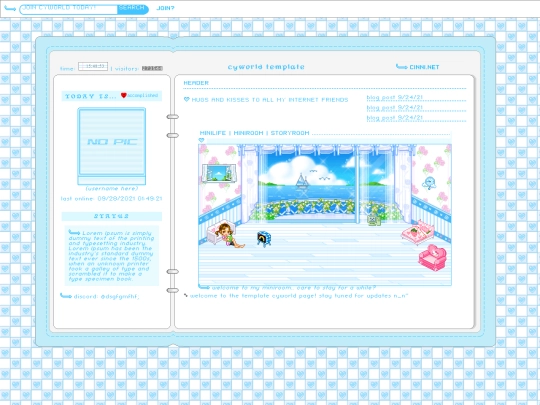Switch to the STORYROOM tab
540x405 pixels.
point(290,133)
